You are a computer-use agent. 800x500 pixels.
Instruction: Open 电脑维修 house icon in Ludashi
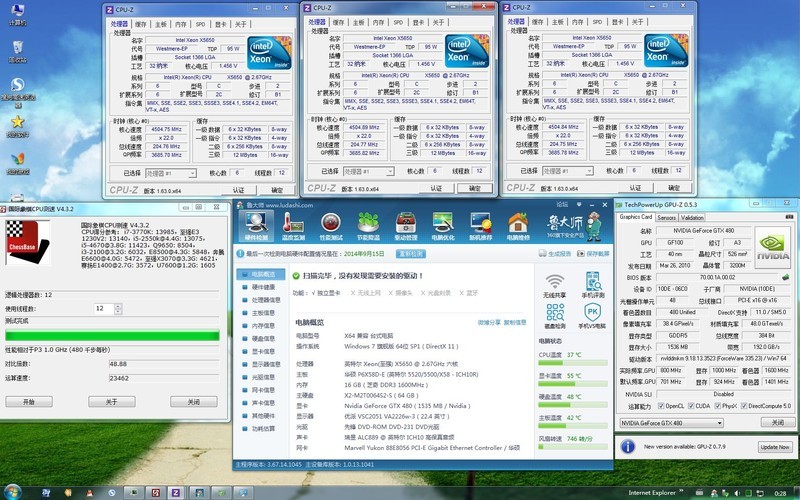point(518,226)
